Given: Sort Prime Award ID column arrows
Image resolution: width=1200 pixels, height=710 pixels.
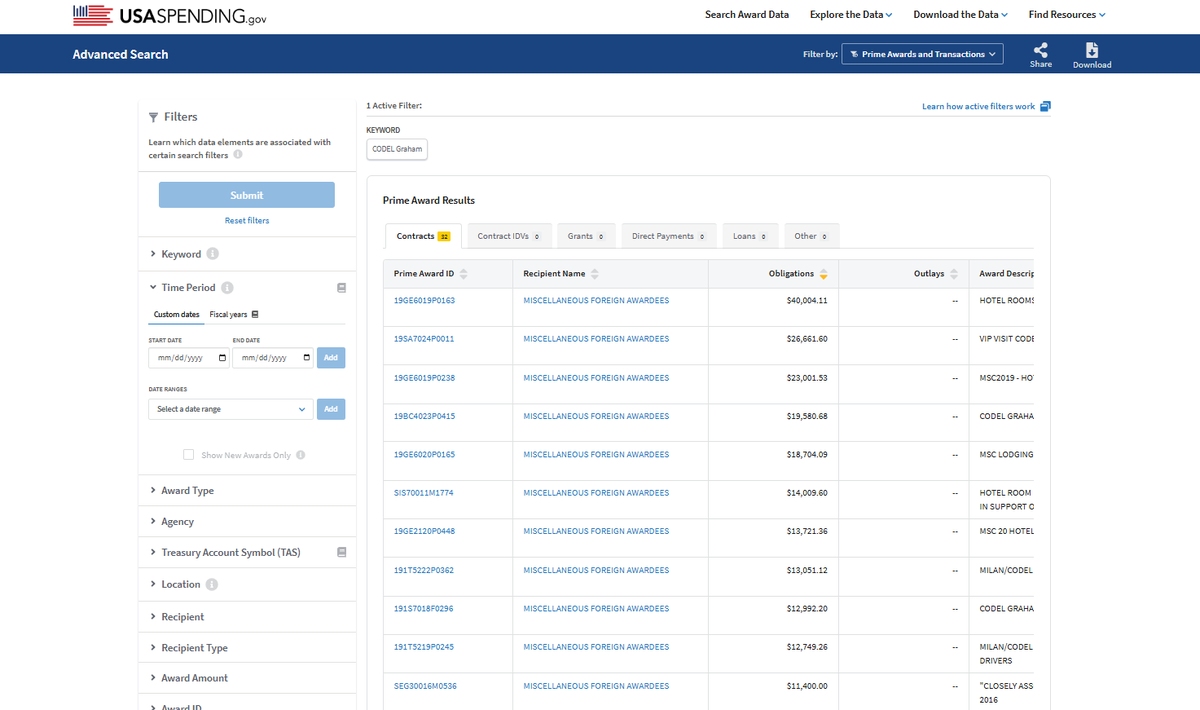Looking at the screenshot, I should [x=463, y=274].
